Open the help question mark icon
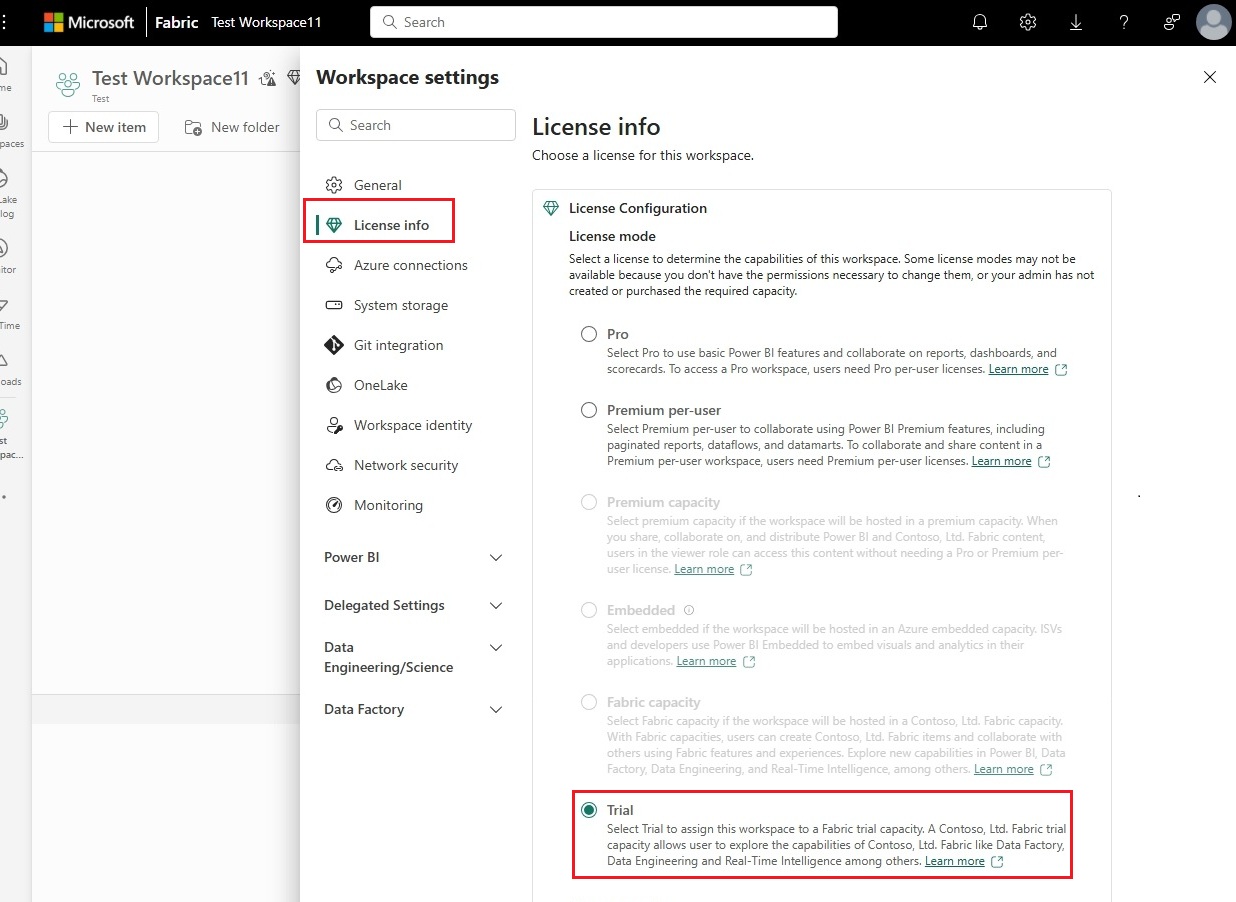The height and width of the screenshot is (902, 1236). (1124, 22)
